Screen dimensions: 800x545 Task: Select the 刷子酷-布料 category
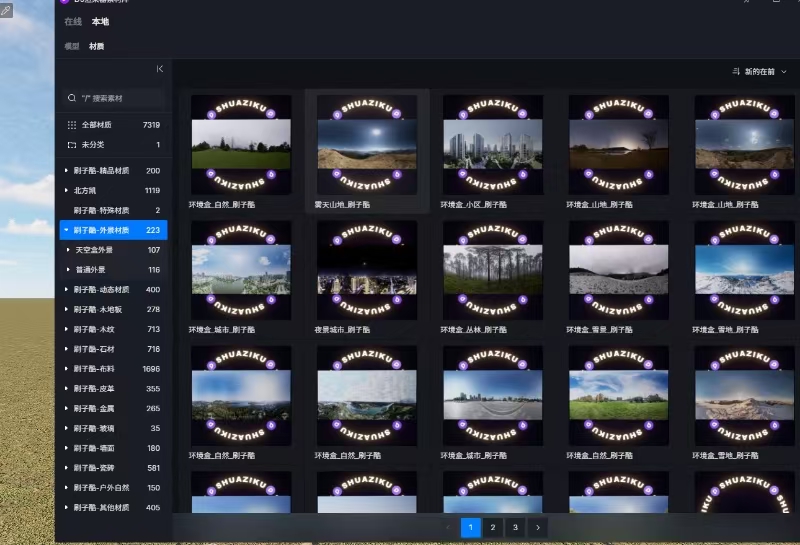[x=114, y=369]
